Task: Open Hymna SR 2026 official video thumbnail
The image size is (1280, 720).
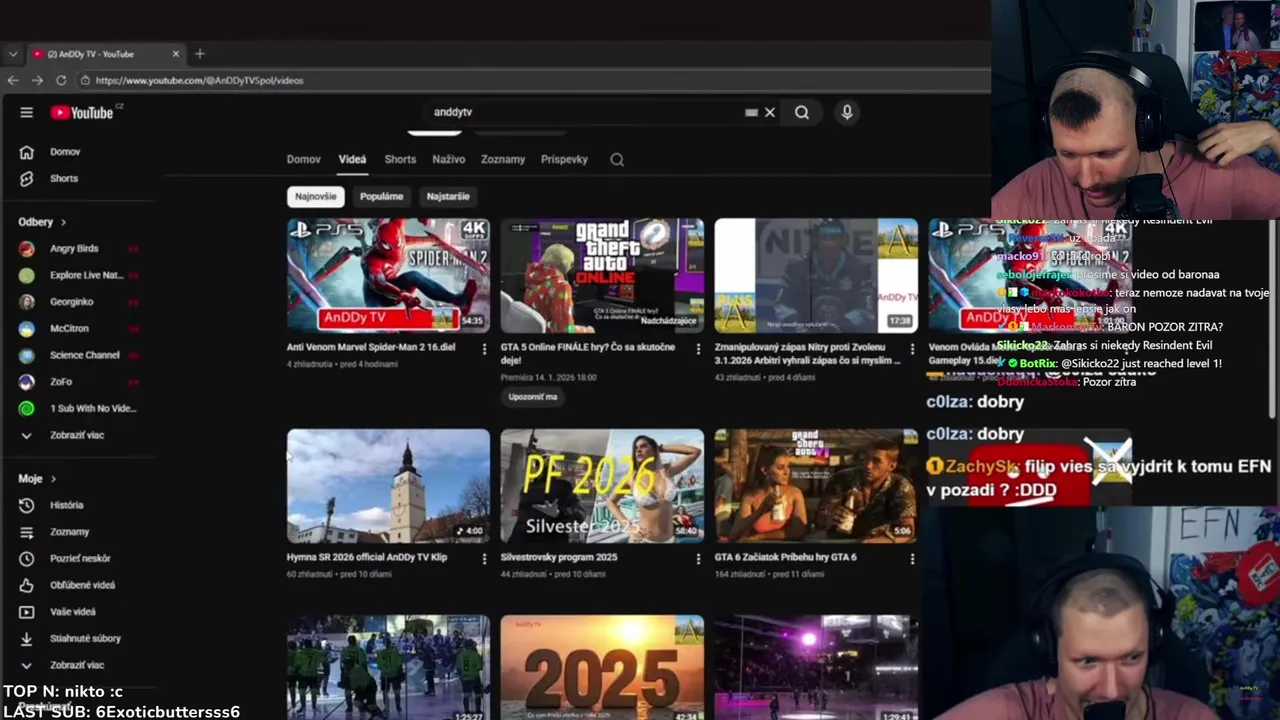Action: click(x=388, y=486)
